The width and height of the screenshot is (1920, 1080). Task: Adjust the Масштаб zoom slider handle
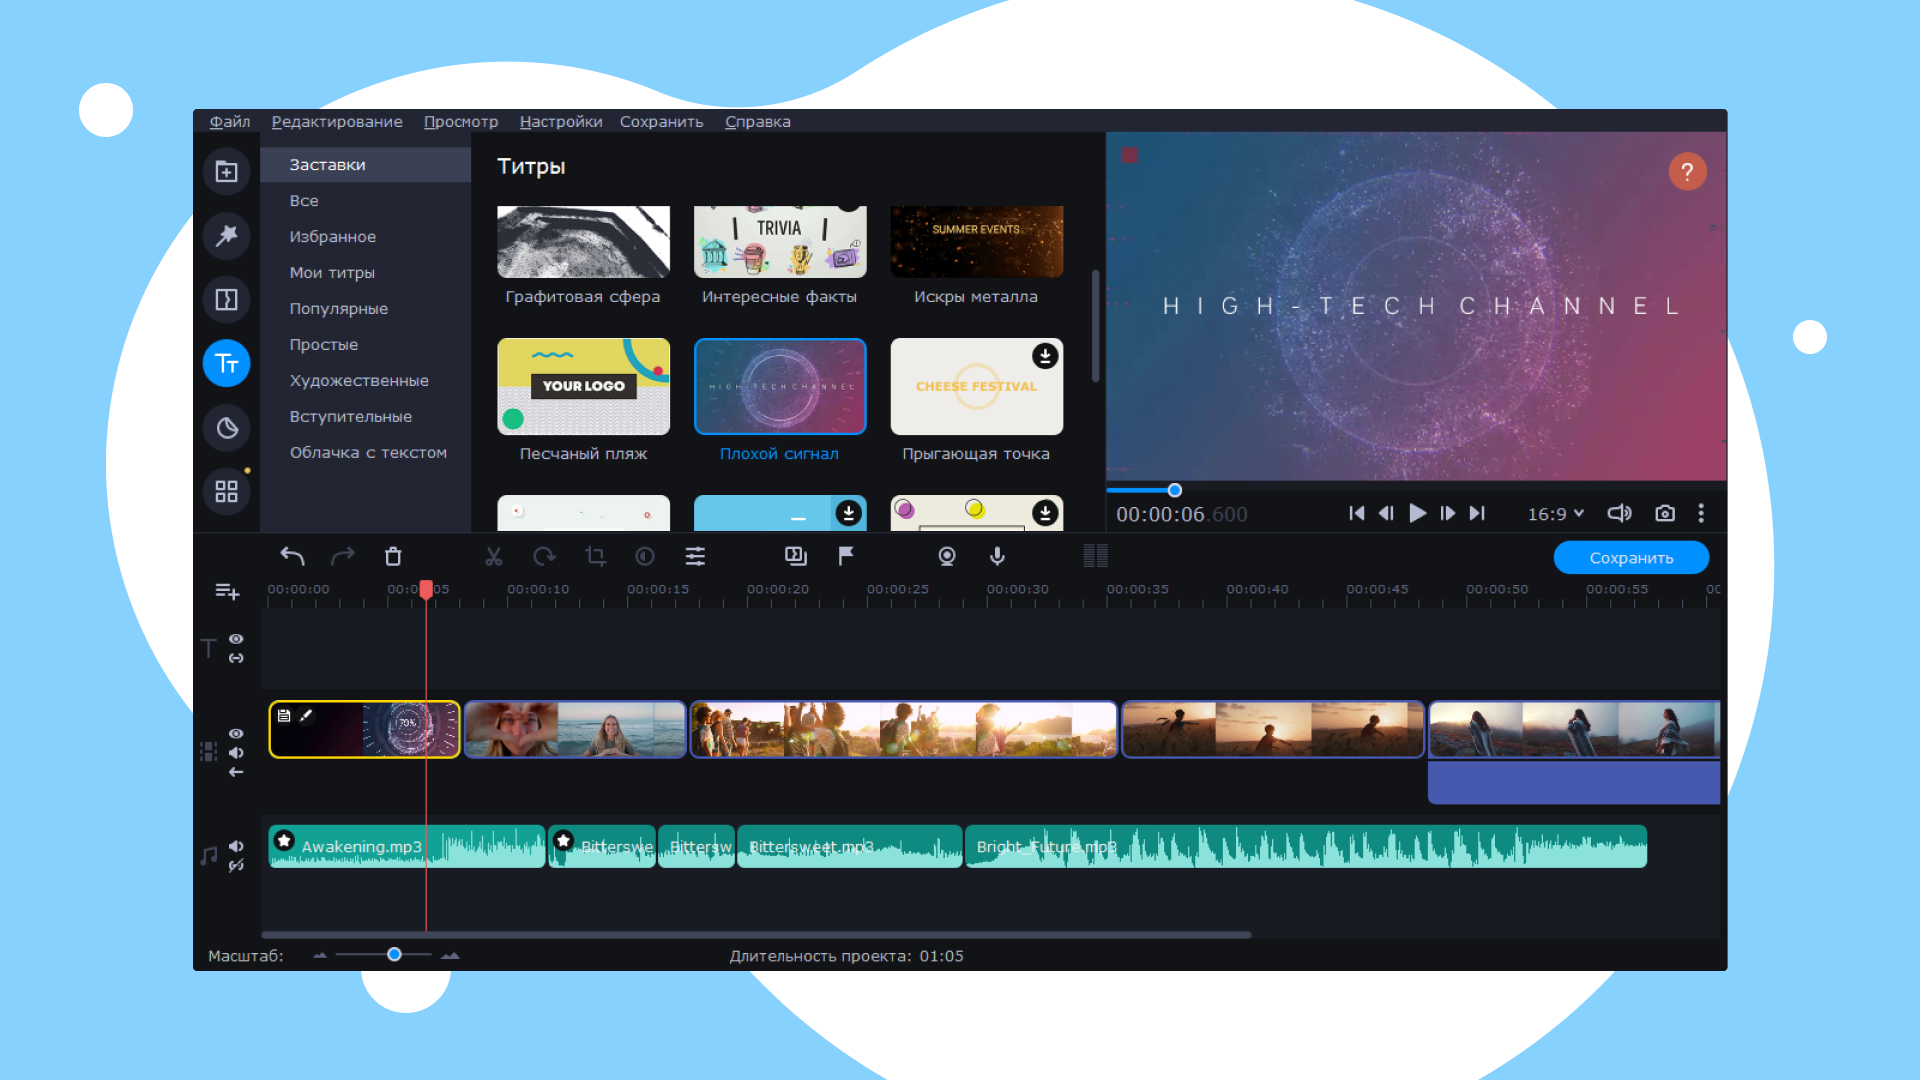(x=394, y=955)
